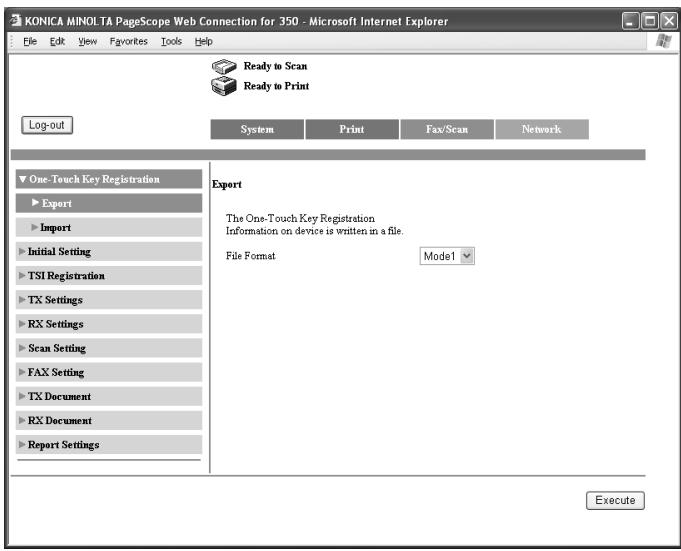Viewport: 681px width, 551px height.
Task: Click the Execute button
Action: click(615, 500)
